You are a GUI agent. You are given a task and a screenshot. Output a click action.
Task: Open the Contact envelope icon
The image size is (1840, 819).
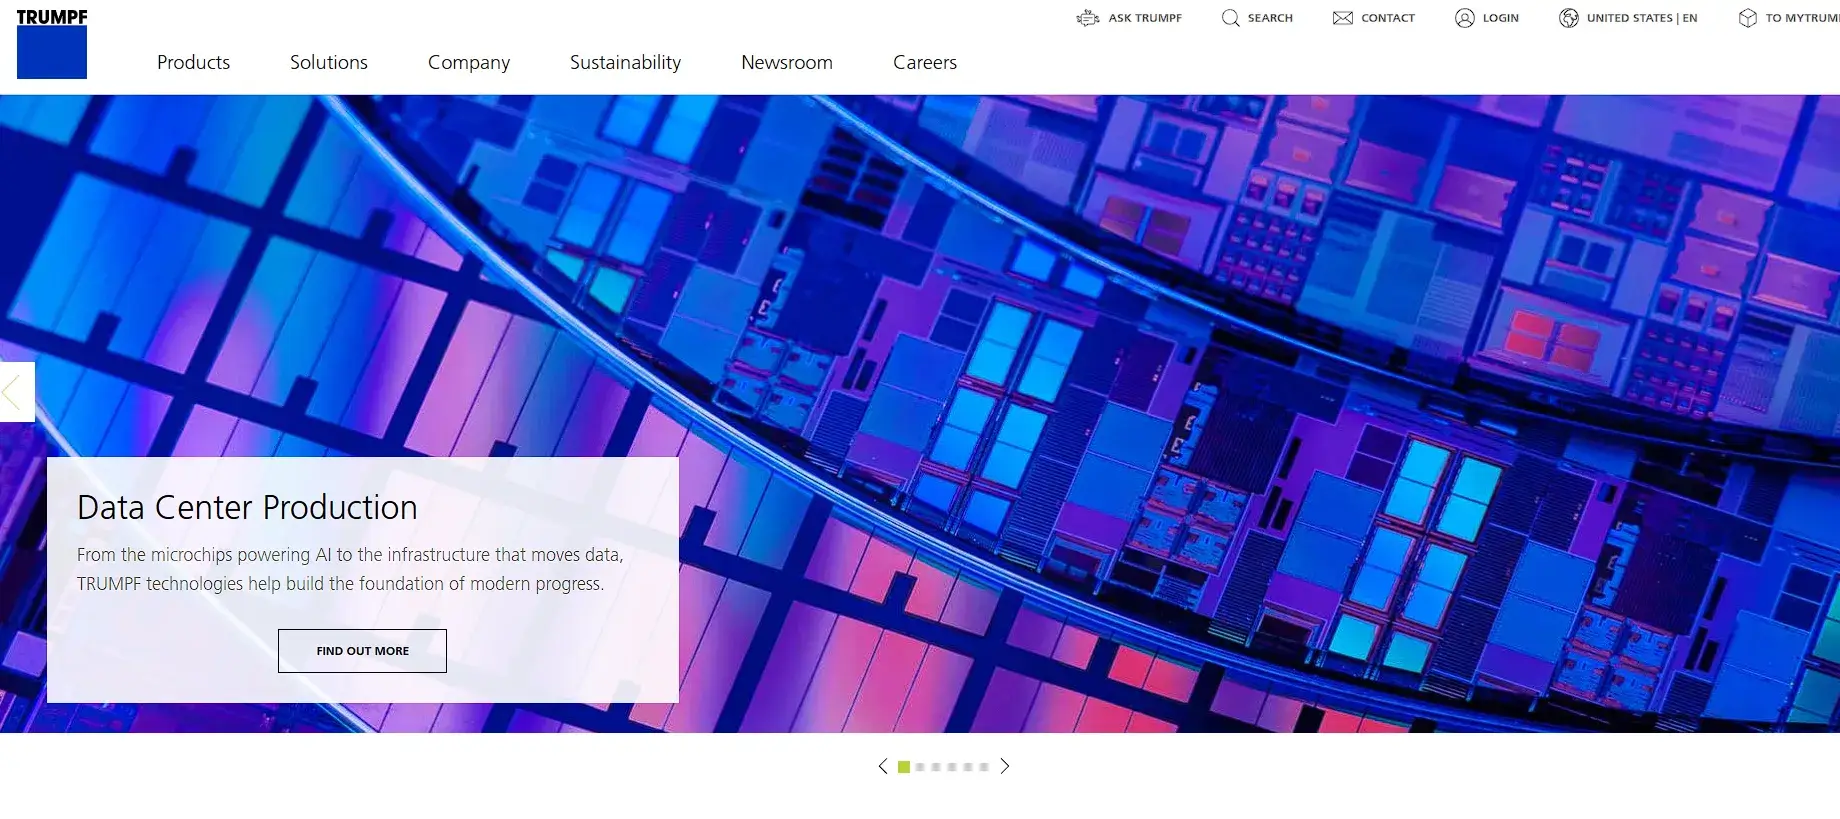click(1343, 18)
